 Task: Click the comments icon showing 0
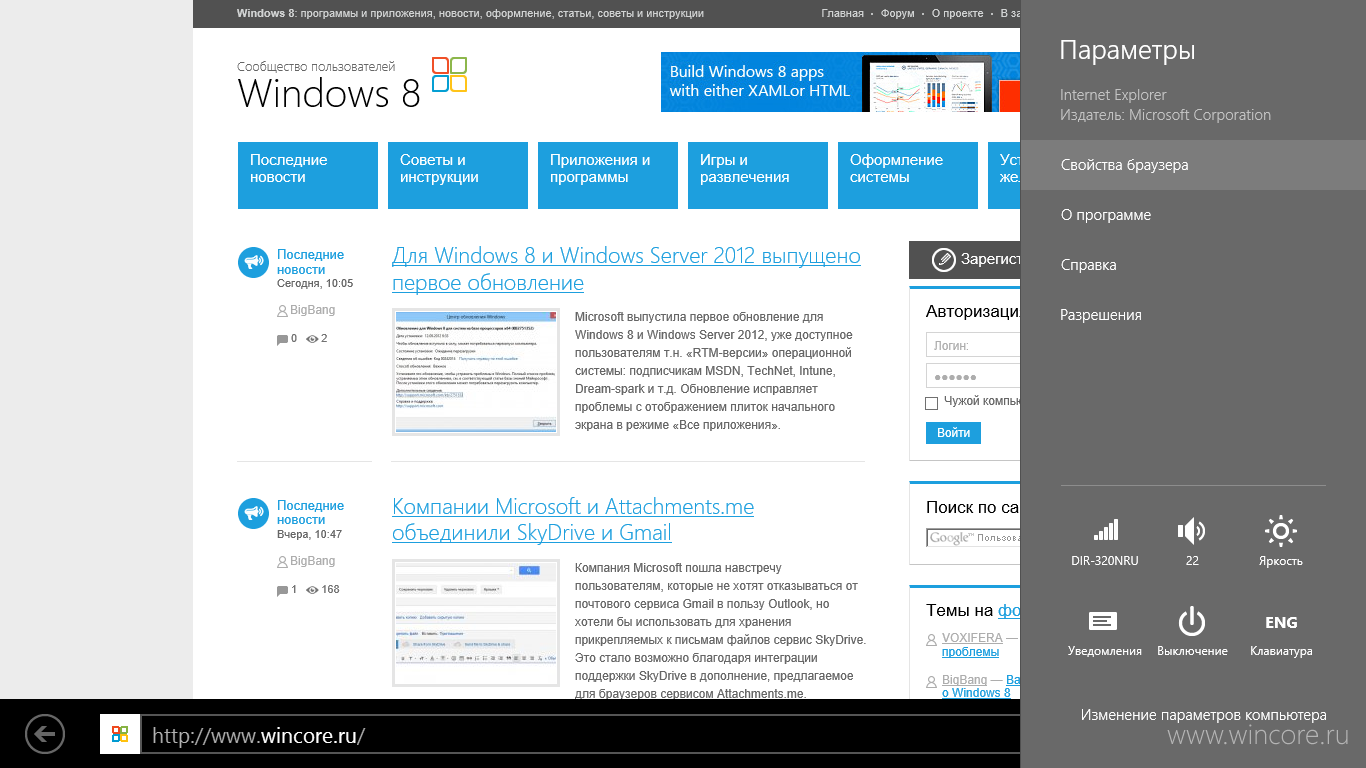(281, 339)
